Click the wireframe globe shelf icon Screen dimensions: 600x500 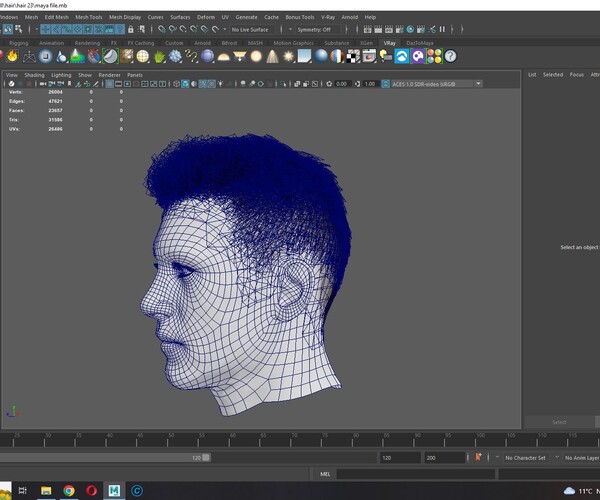143,56
